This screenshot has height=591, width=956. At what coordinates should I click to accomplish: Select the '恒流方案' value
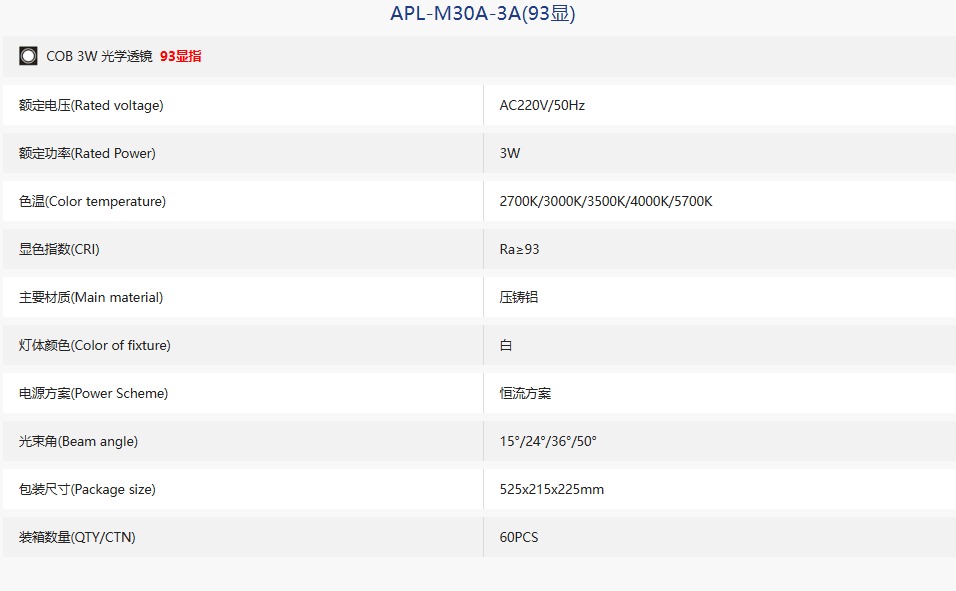pyautogui.click(x=525, y=393)
